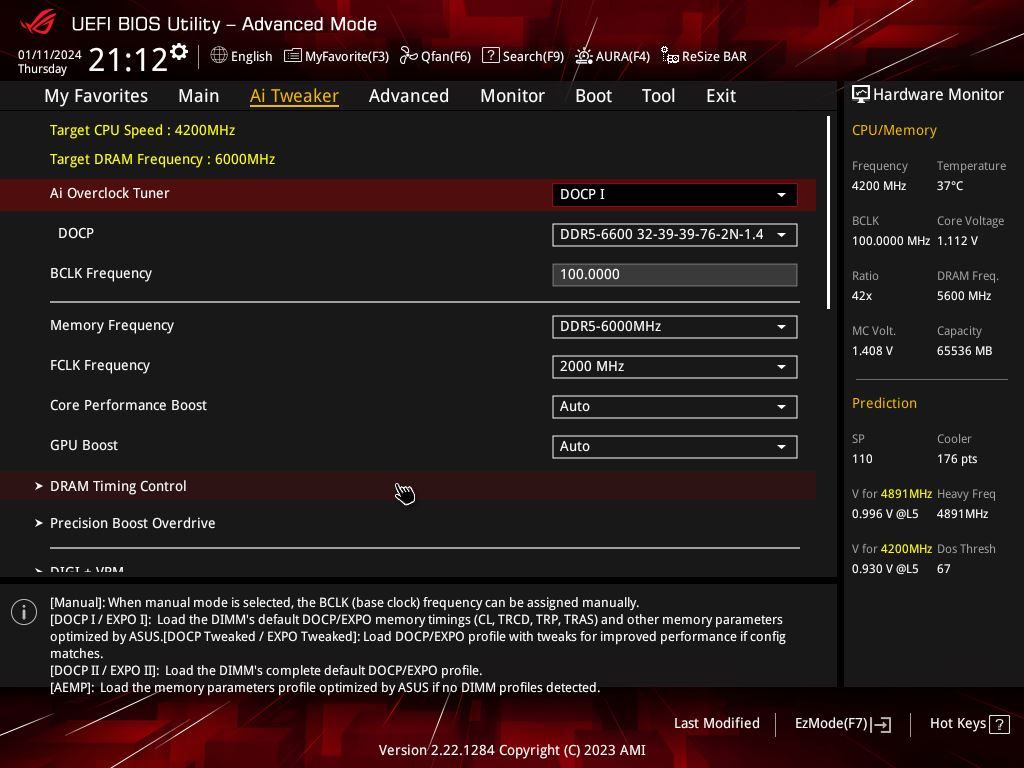Screen dimensions: 1024x768
Task: Click Target DRAM Frequency : 6000MHz text
Action: click(x=163, y=159)
